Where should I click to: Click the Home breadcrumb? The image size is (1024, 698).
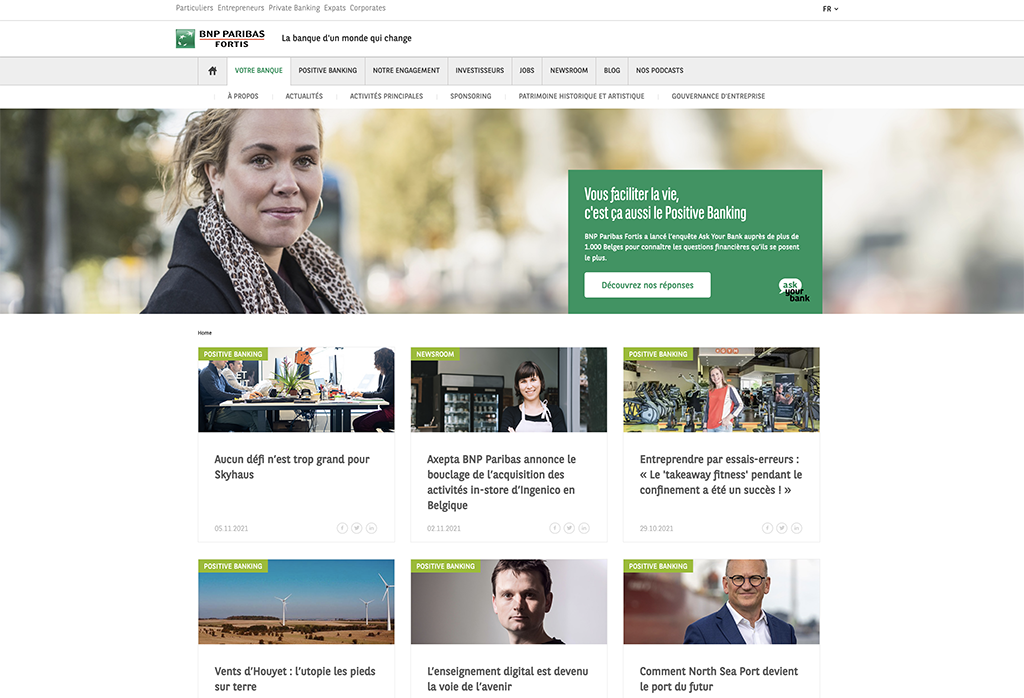[x=205, y=333]
